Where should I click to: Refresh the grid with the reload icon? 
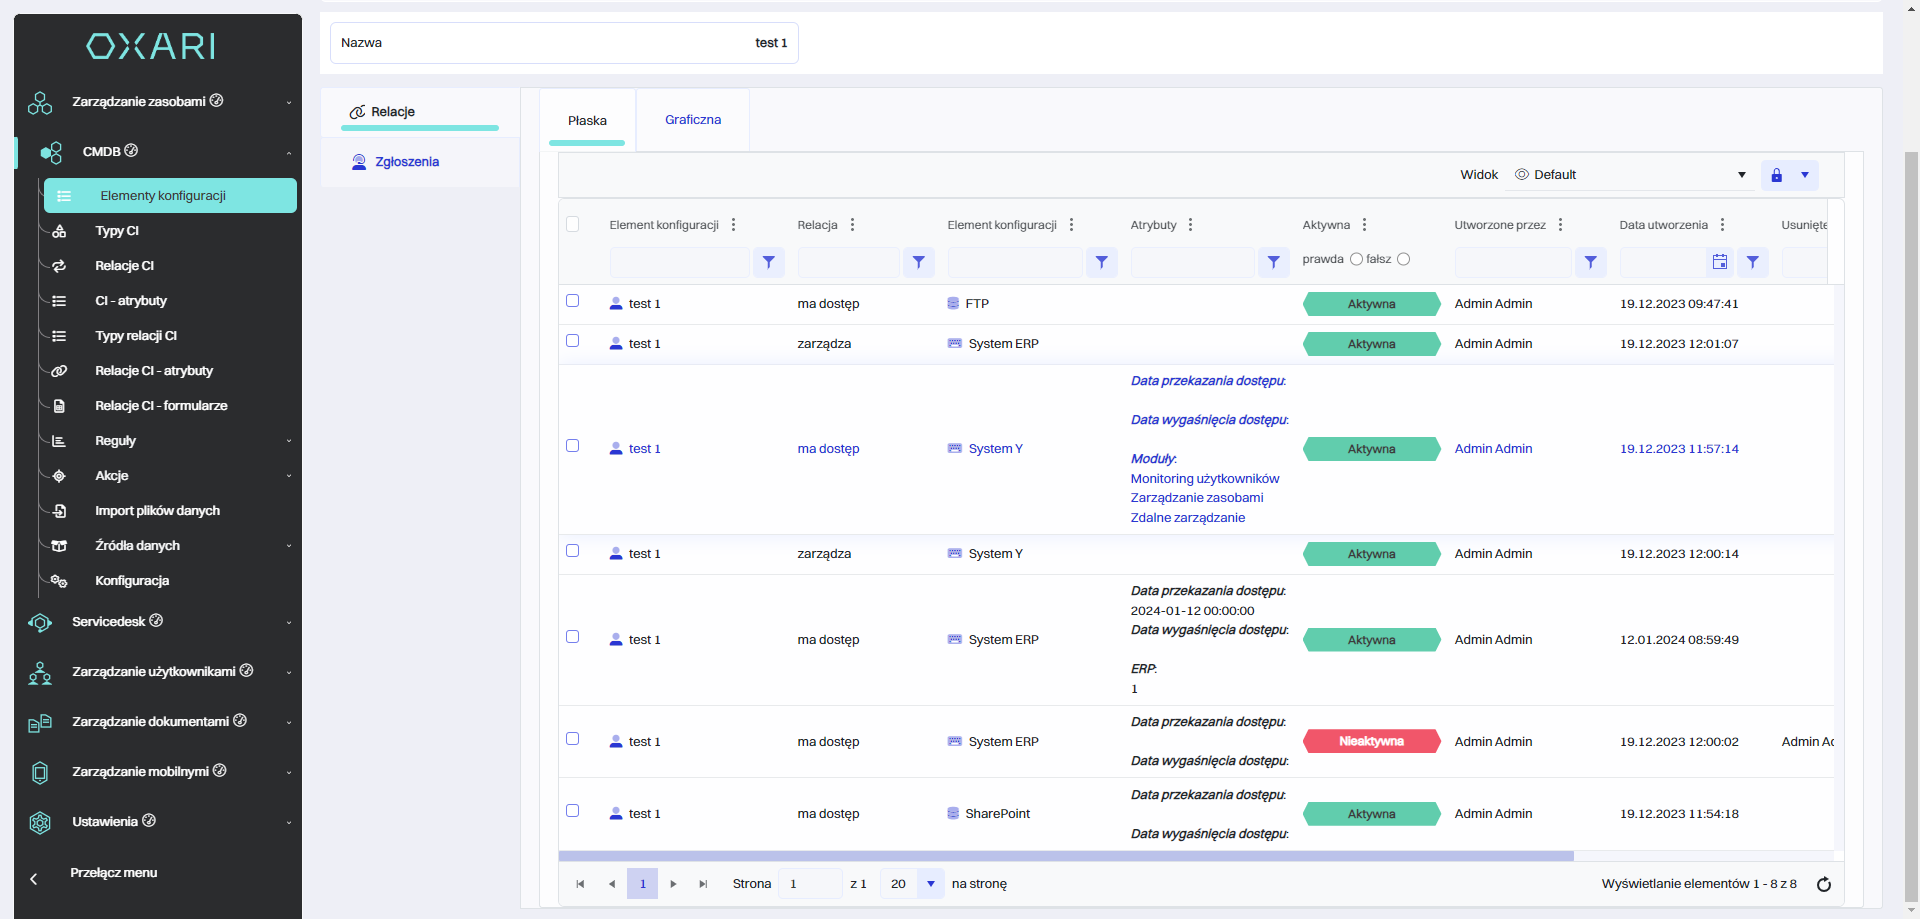1823,884
